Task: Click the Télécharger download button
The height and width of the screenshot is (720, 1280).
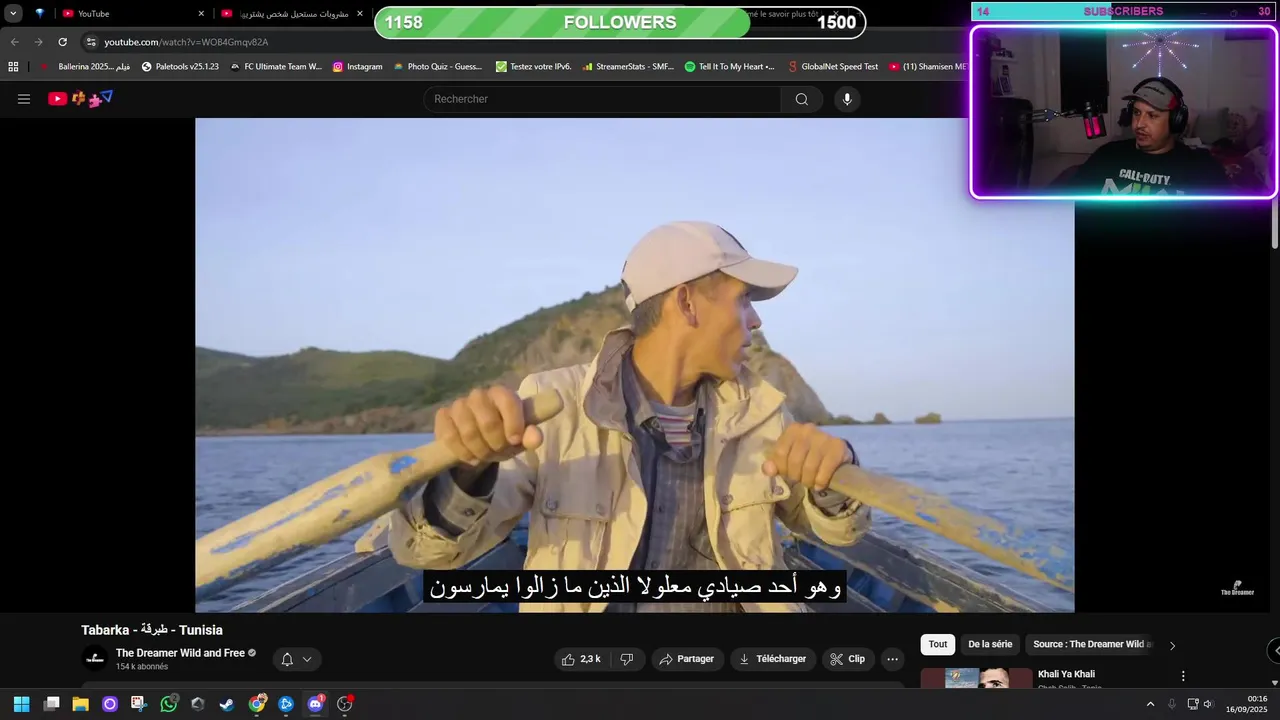Action: coord(772,659)
